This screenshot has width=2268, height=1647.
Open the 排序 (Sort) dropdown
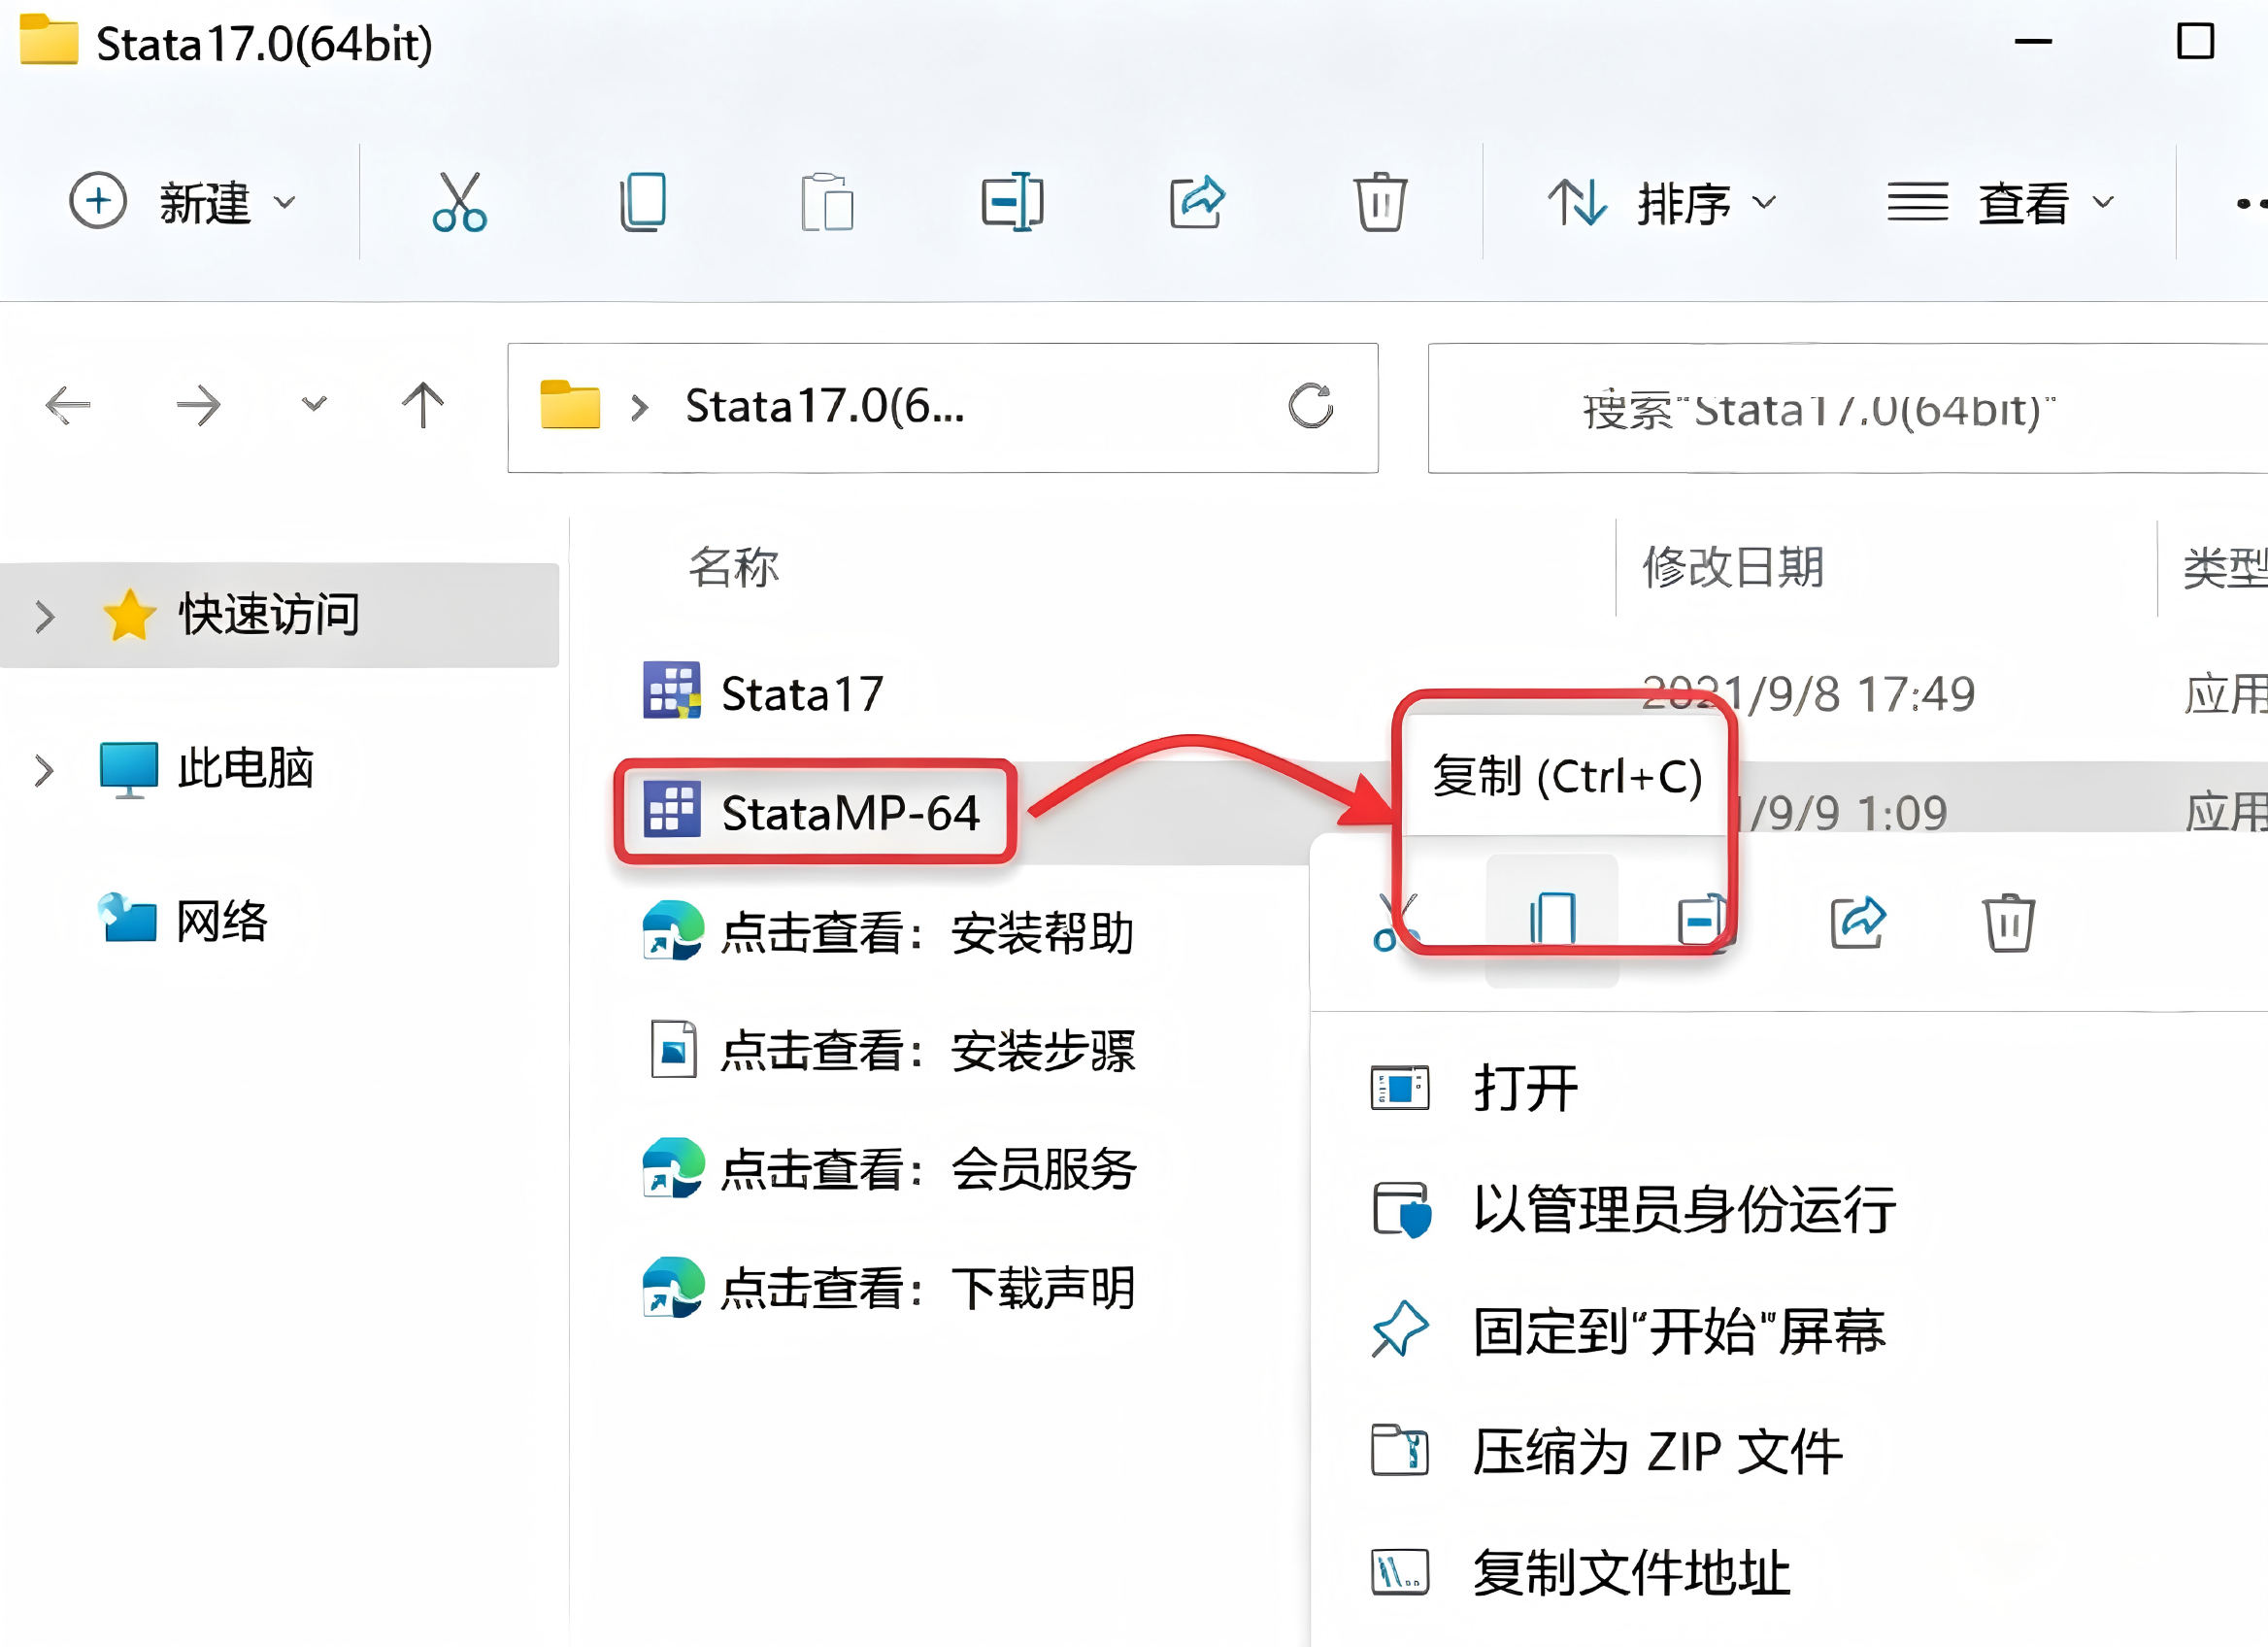point(1662,203)
